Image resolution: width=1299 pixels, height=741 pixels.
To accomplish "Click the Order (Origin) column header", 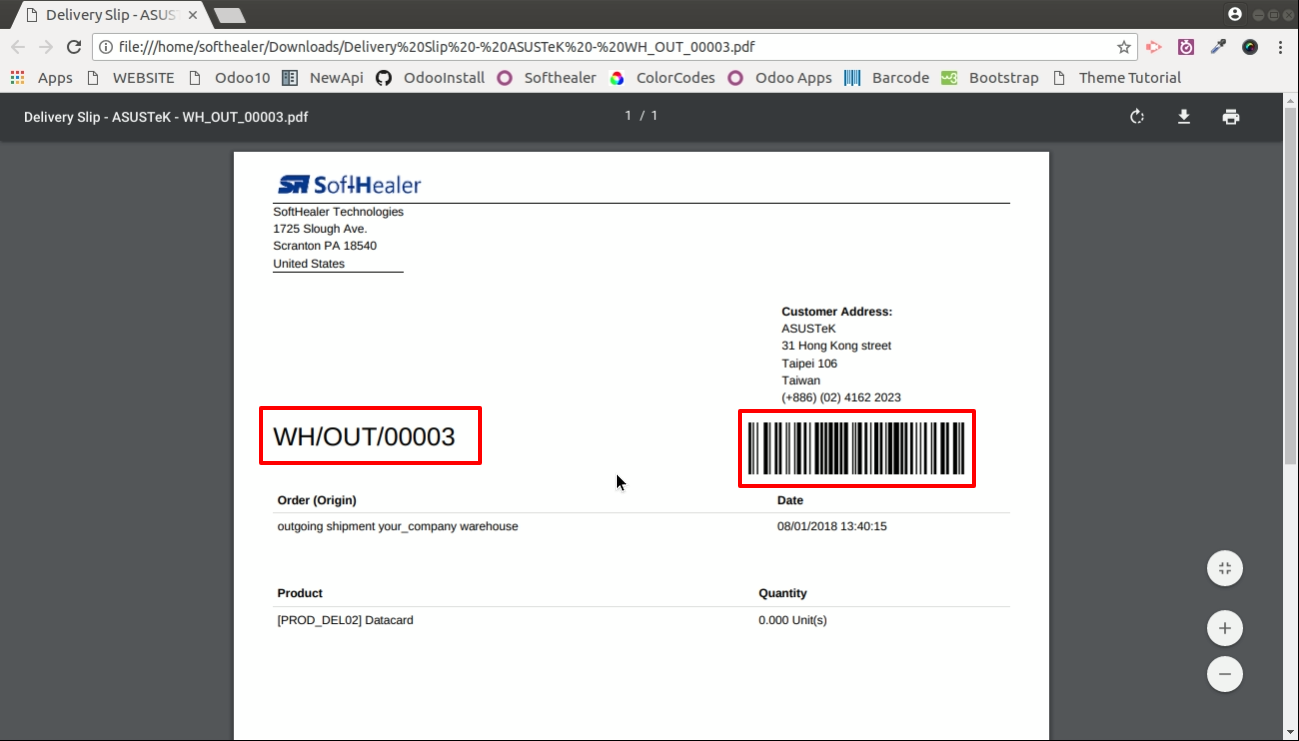I will point(317,500).
